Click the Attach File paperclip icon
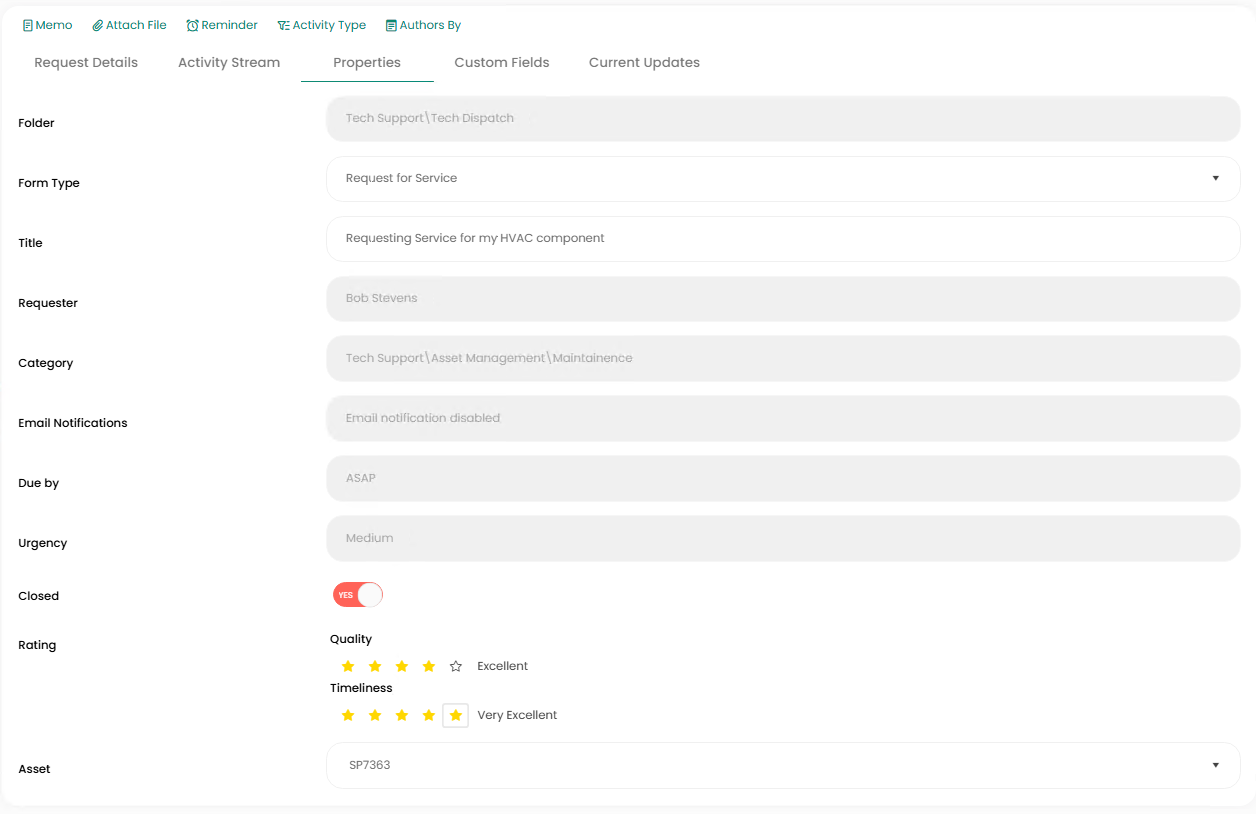Screen dimensions: 1256x814 tap(98, 25)
